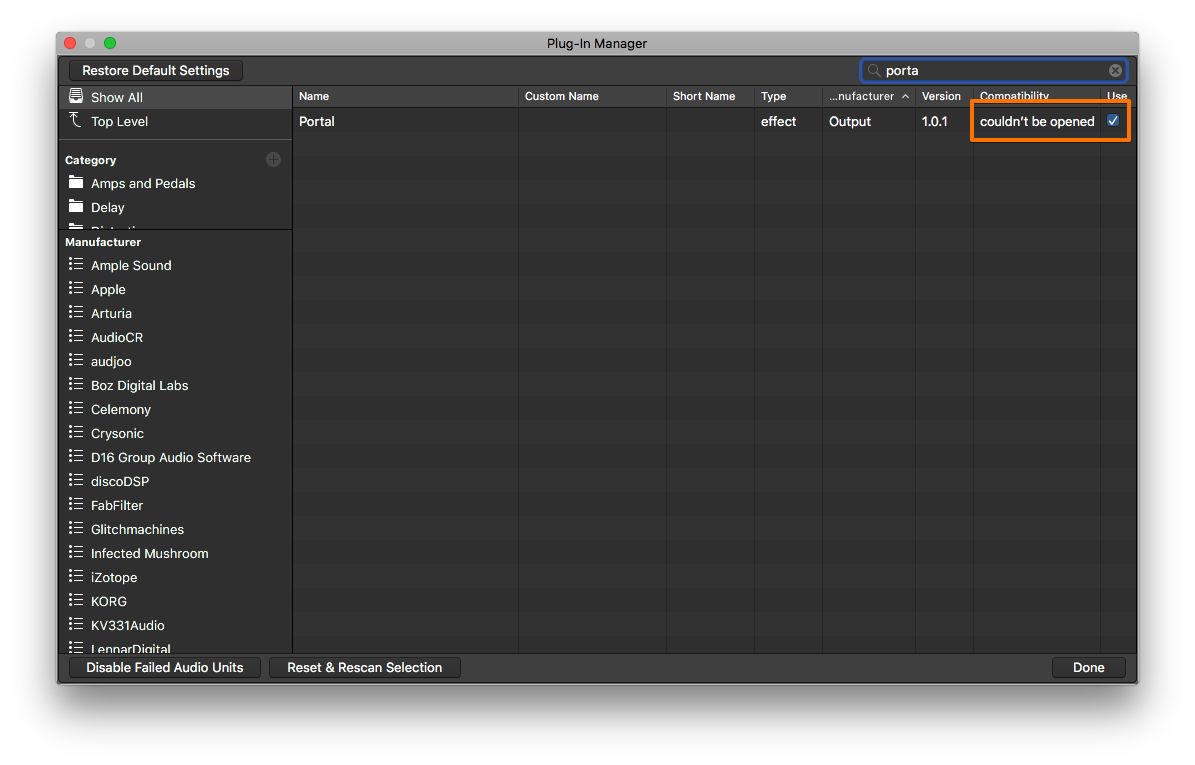The width and height of the screenshot is (1195, 765).
Task: Click the Delay folder icon
Action: coord(76,206)
